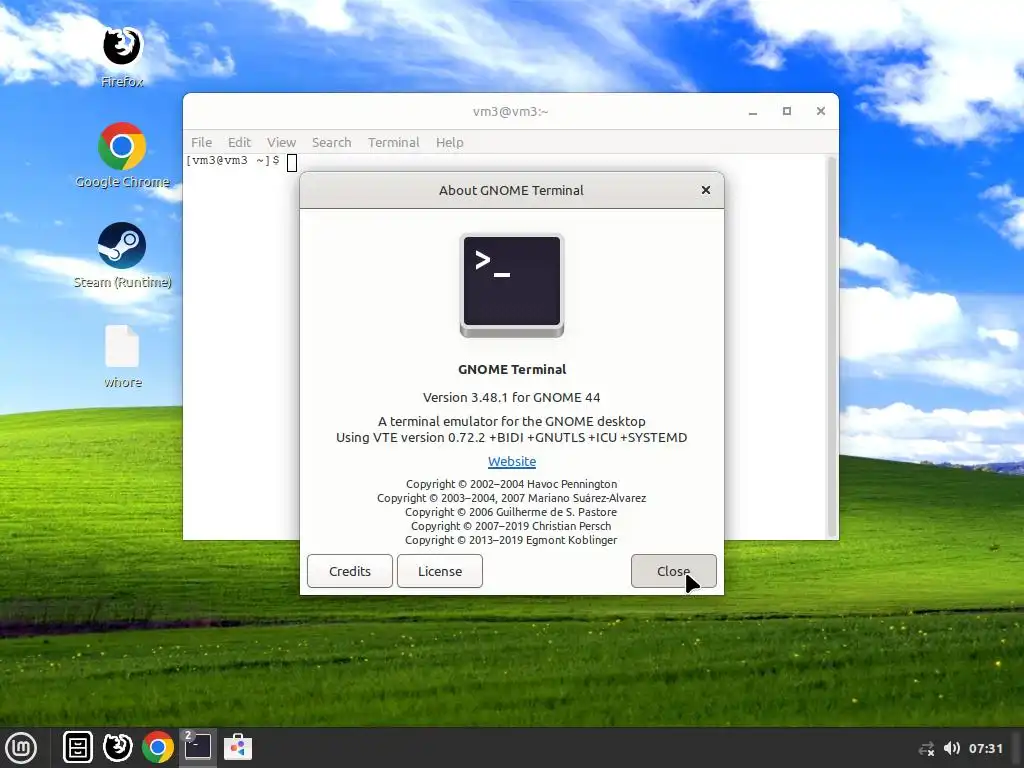Minimize the vm3@vm3 terminal window

(x=753, y=112)
